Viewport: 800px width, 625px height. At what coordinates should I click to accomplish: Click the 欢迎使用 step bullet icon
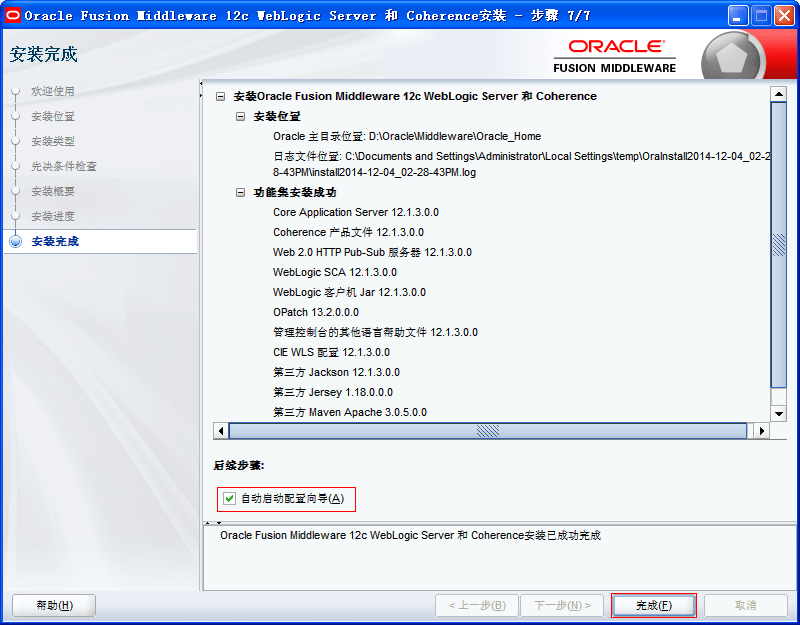coord(15,91)
